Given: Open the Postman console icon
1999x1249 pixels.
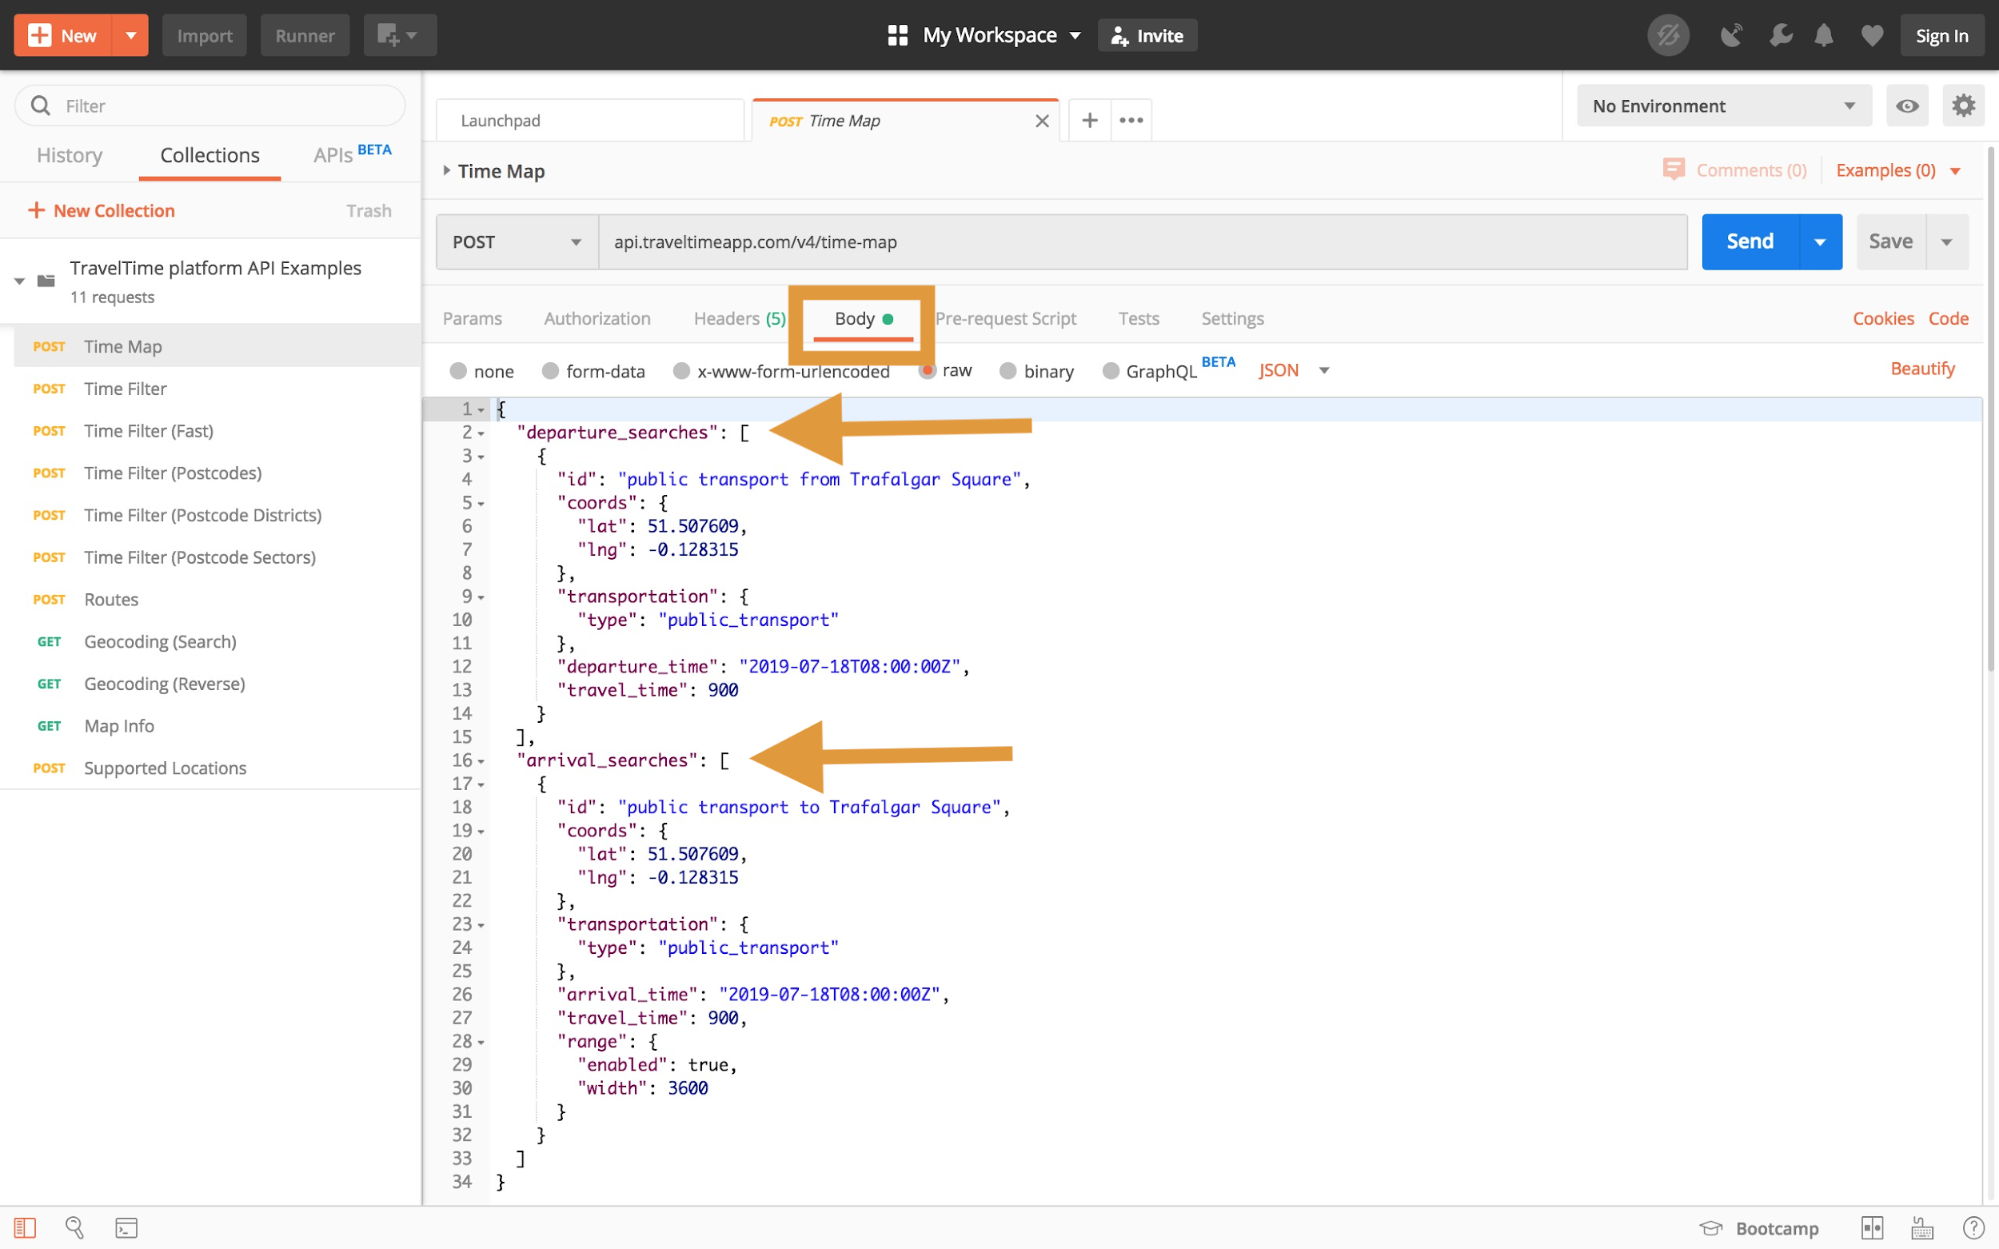Looking at the screenshot, I should 126,1227.
